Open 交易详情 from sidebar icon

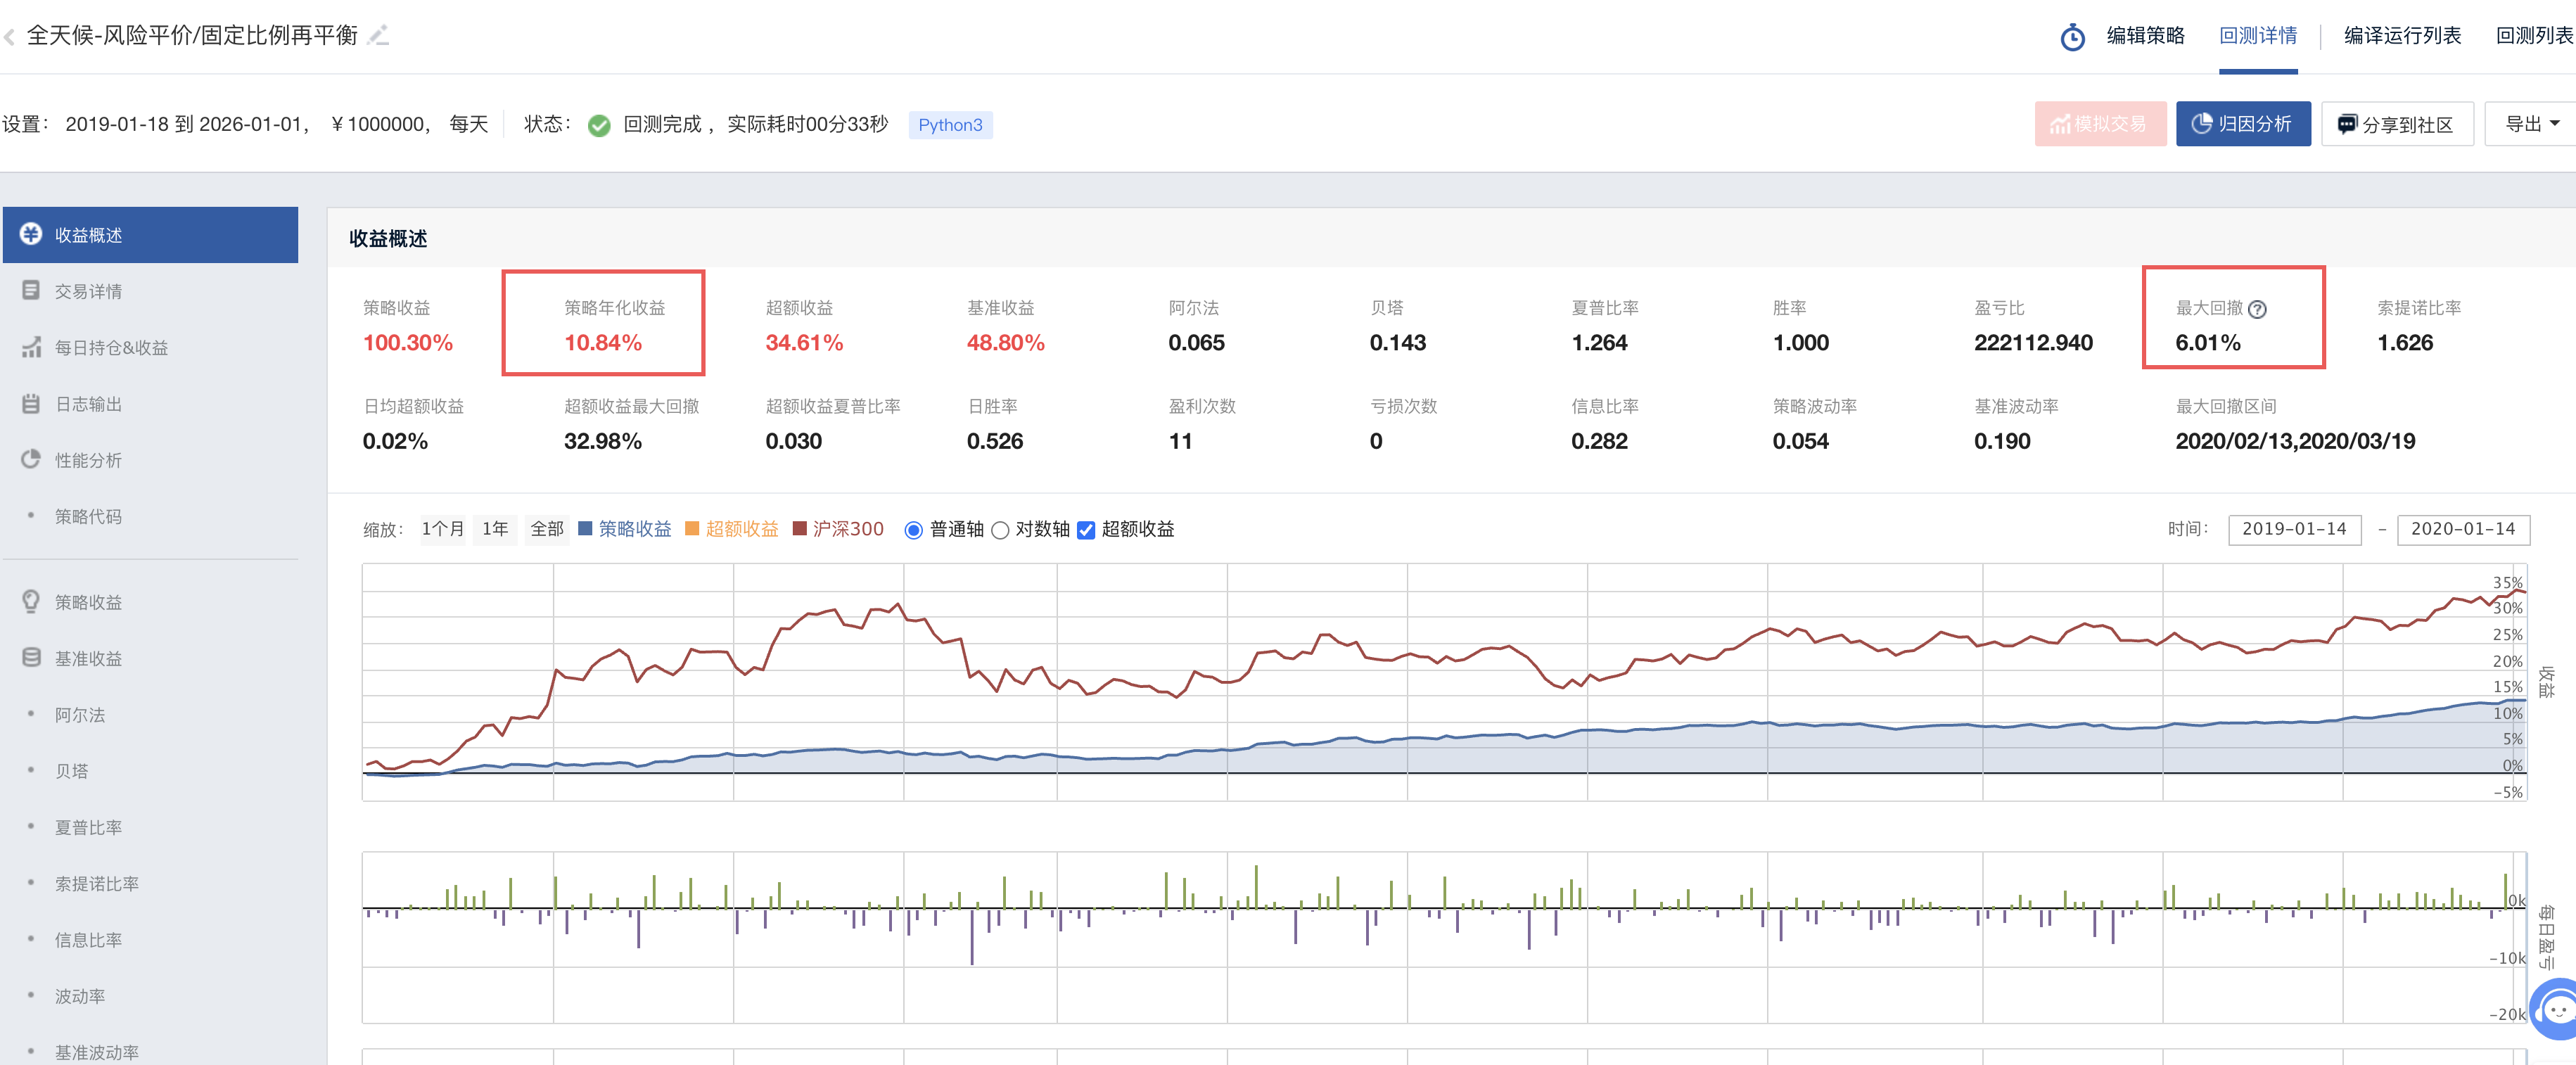point(31,290)
